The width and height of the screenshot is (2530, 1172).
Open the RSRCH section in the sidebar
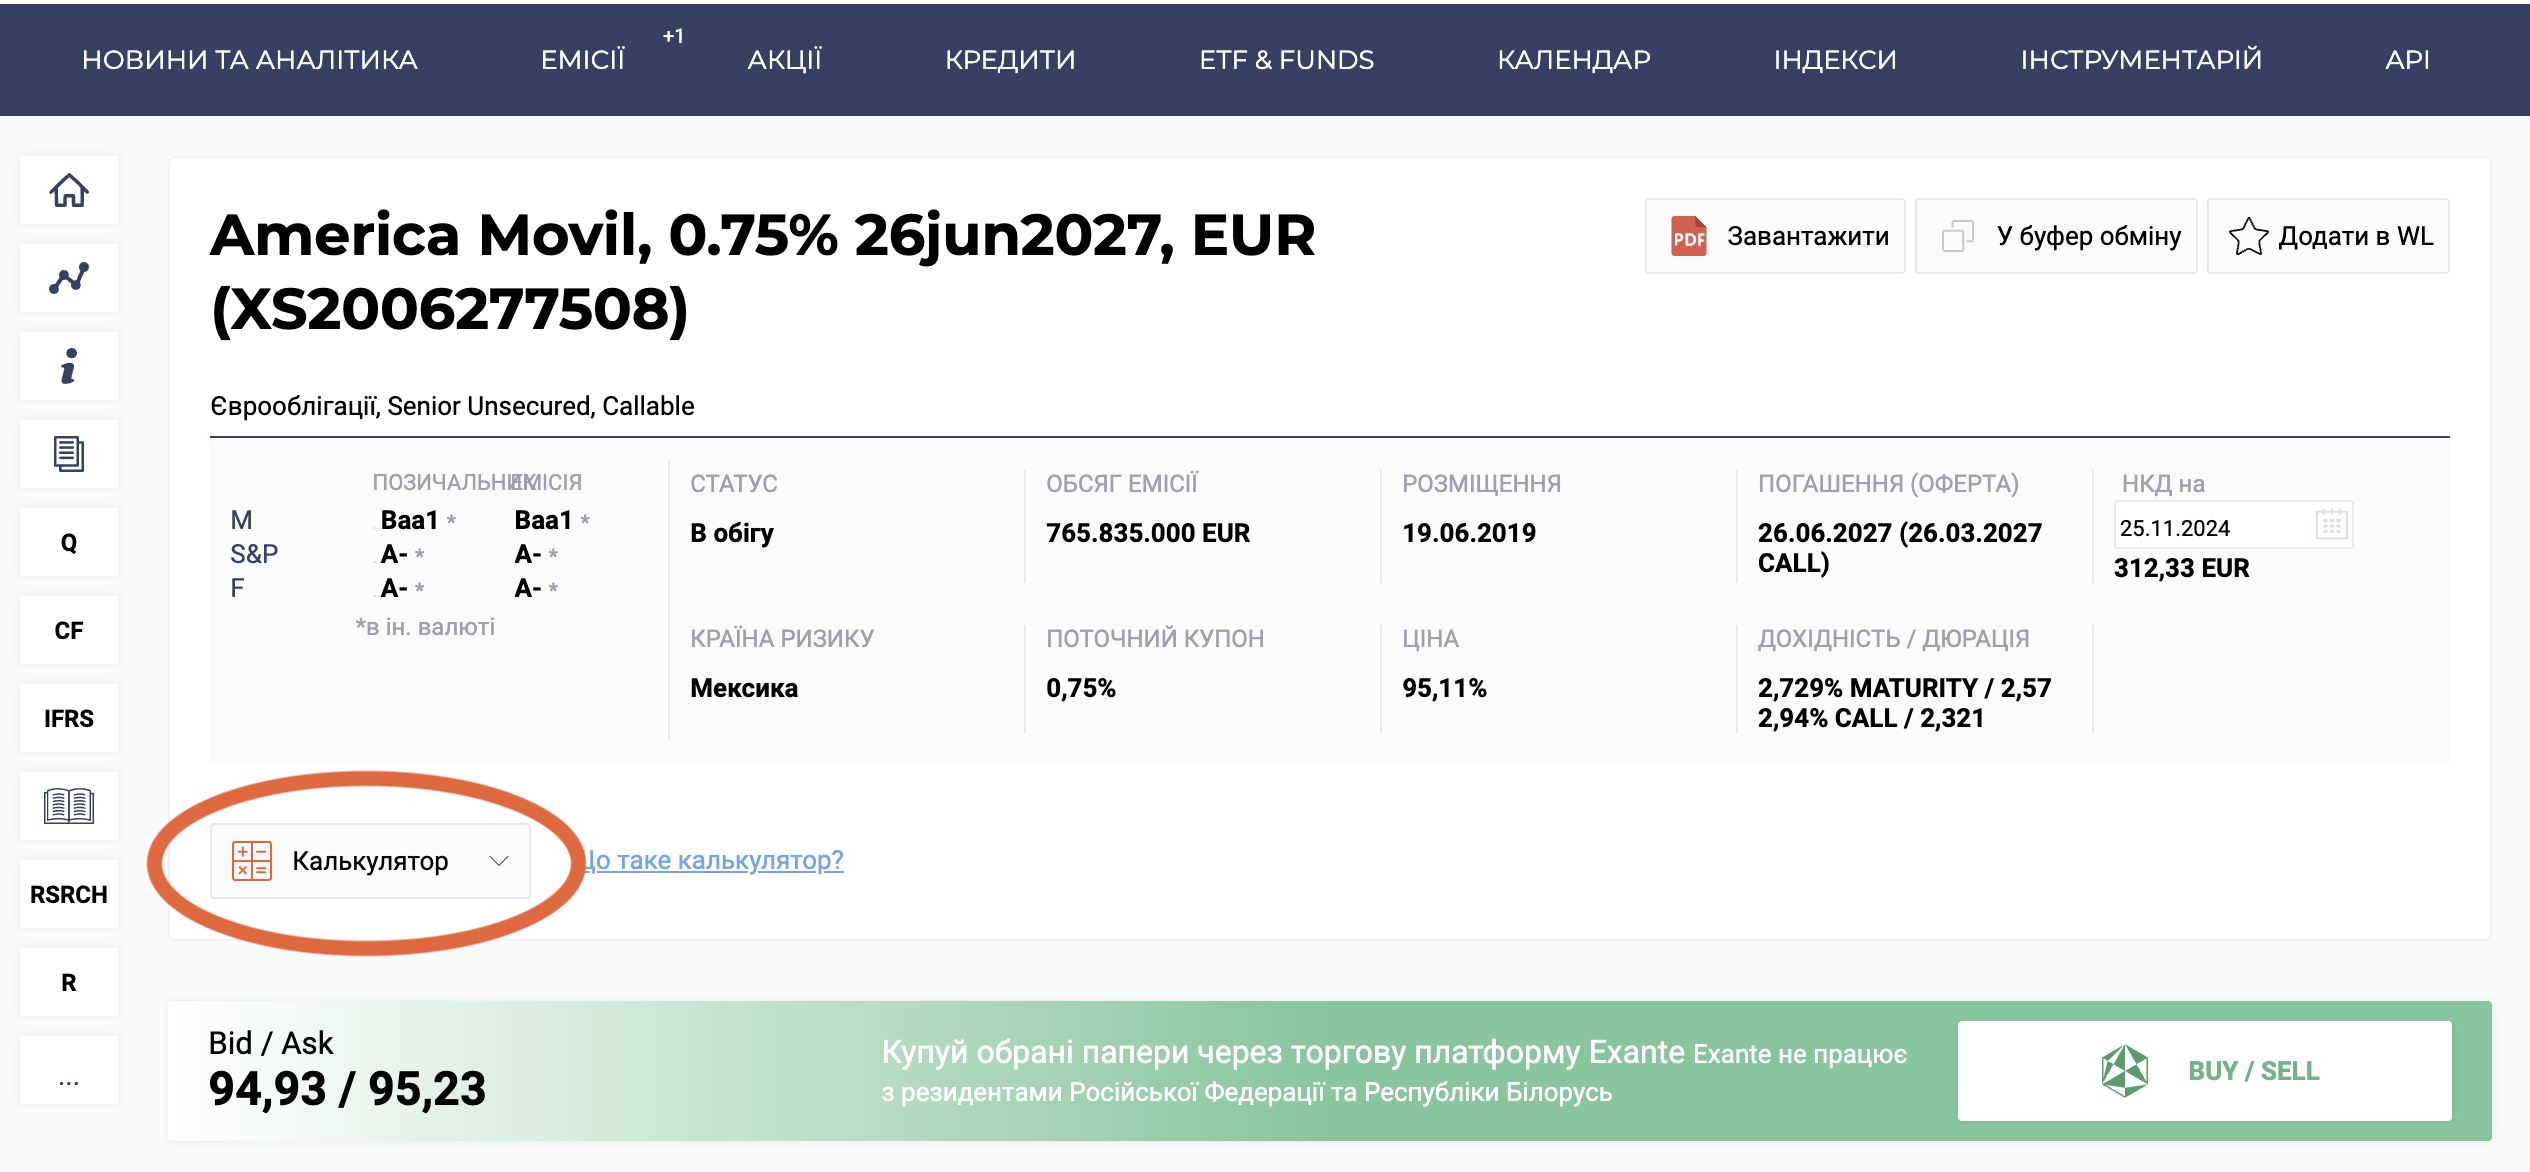point(69,894)
